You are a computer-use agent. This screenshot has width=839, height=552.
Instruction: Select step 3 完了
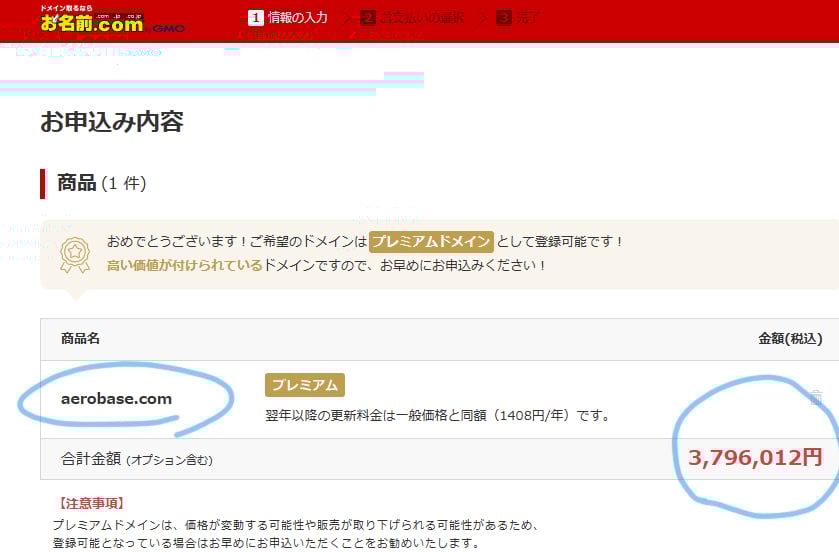pos(517,18)
